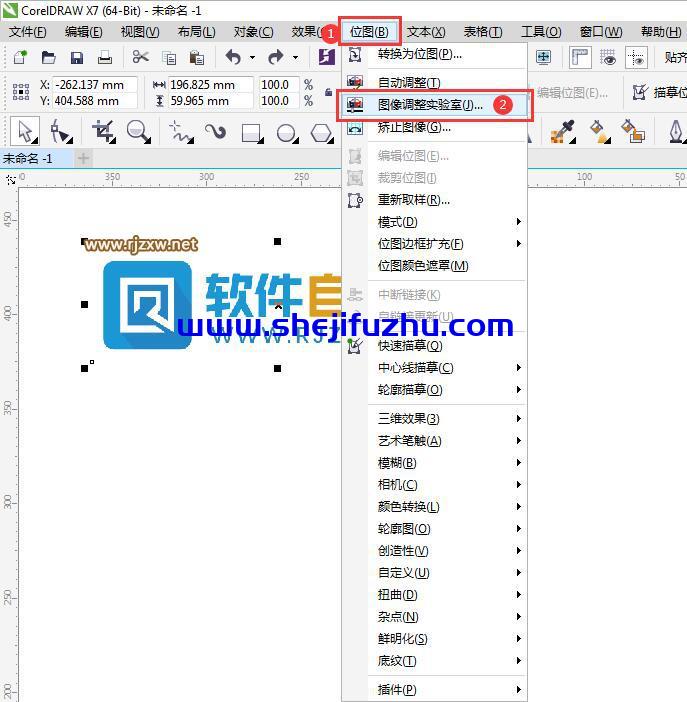The height and width of the screenshot is (702, 687).
Task: Click the object origin grid icon
Action: [21, 92]
